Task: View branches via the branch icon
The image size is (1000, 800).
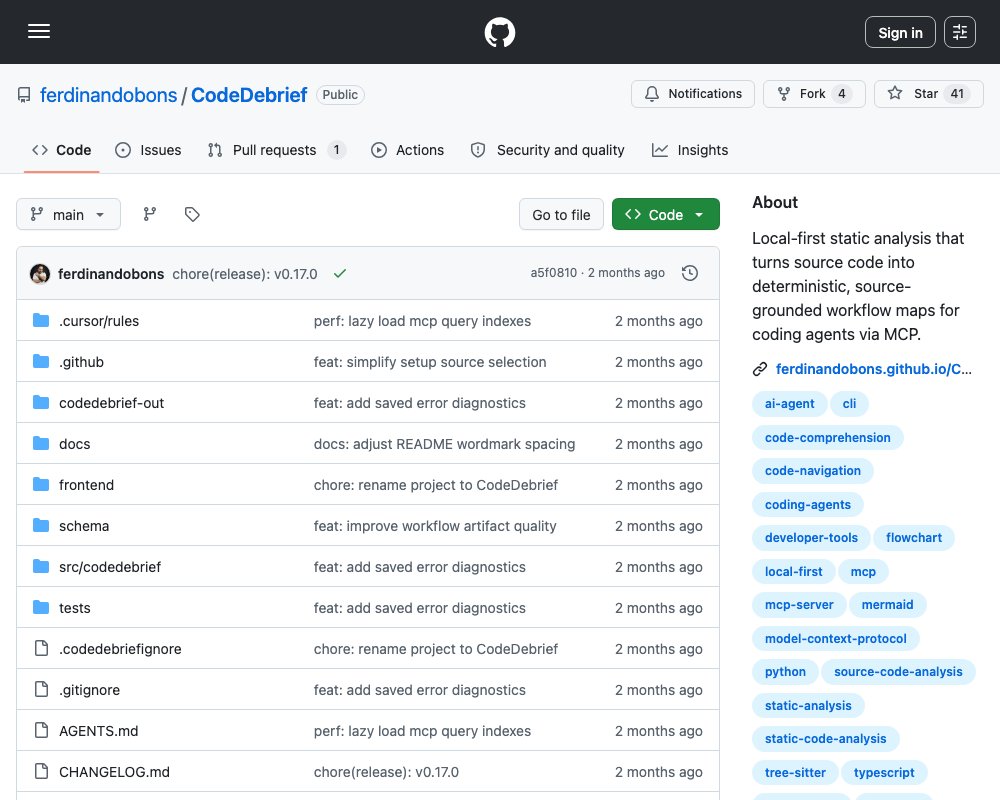Action: (150, 214)
